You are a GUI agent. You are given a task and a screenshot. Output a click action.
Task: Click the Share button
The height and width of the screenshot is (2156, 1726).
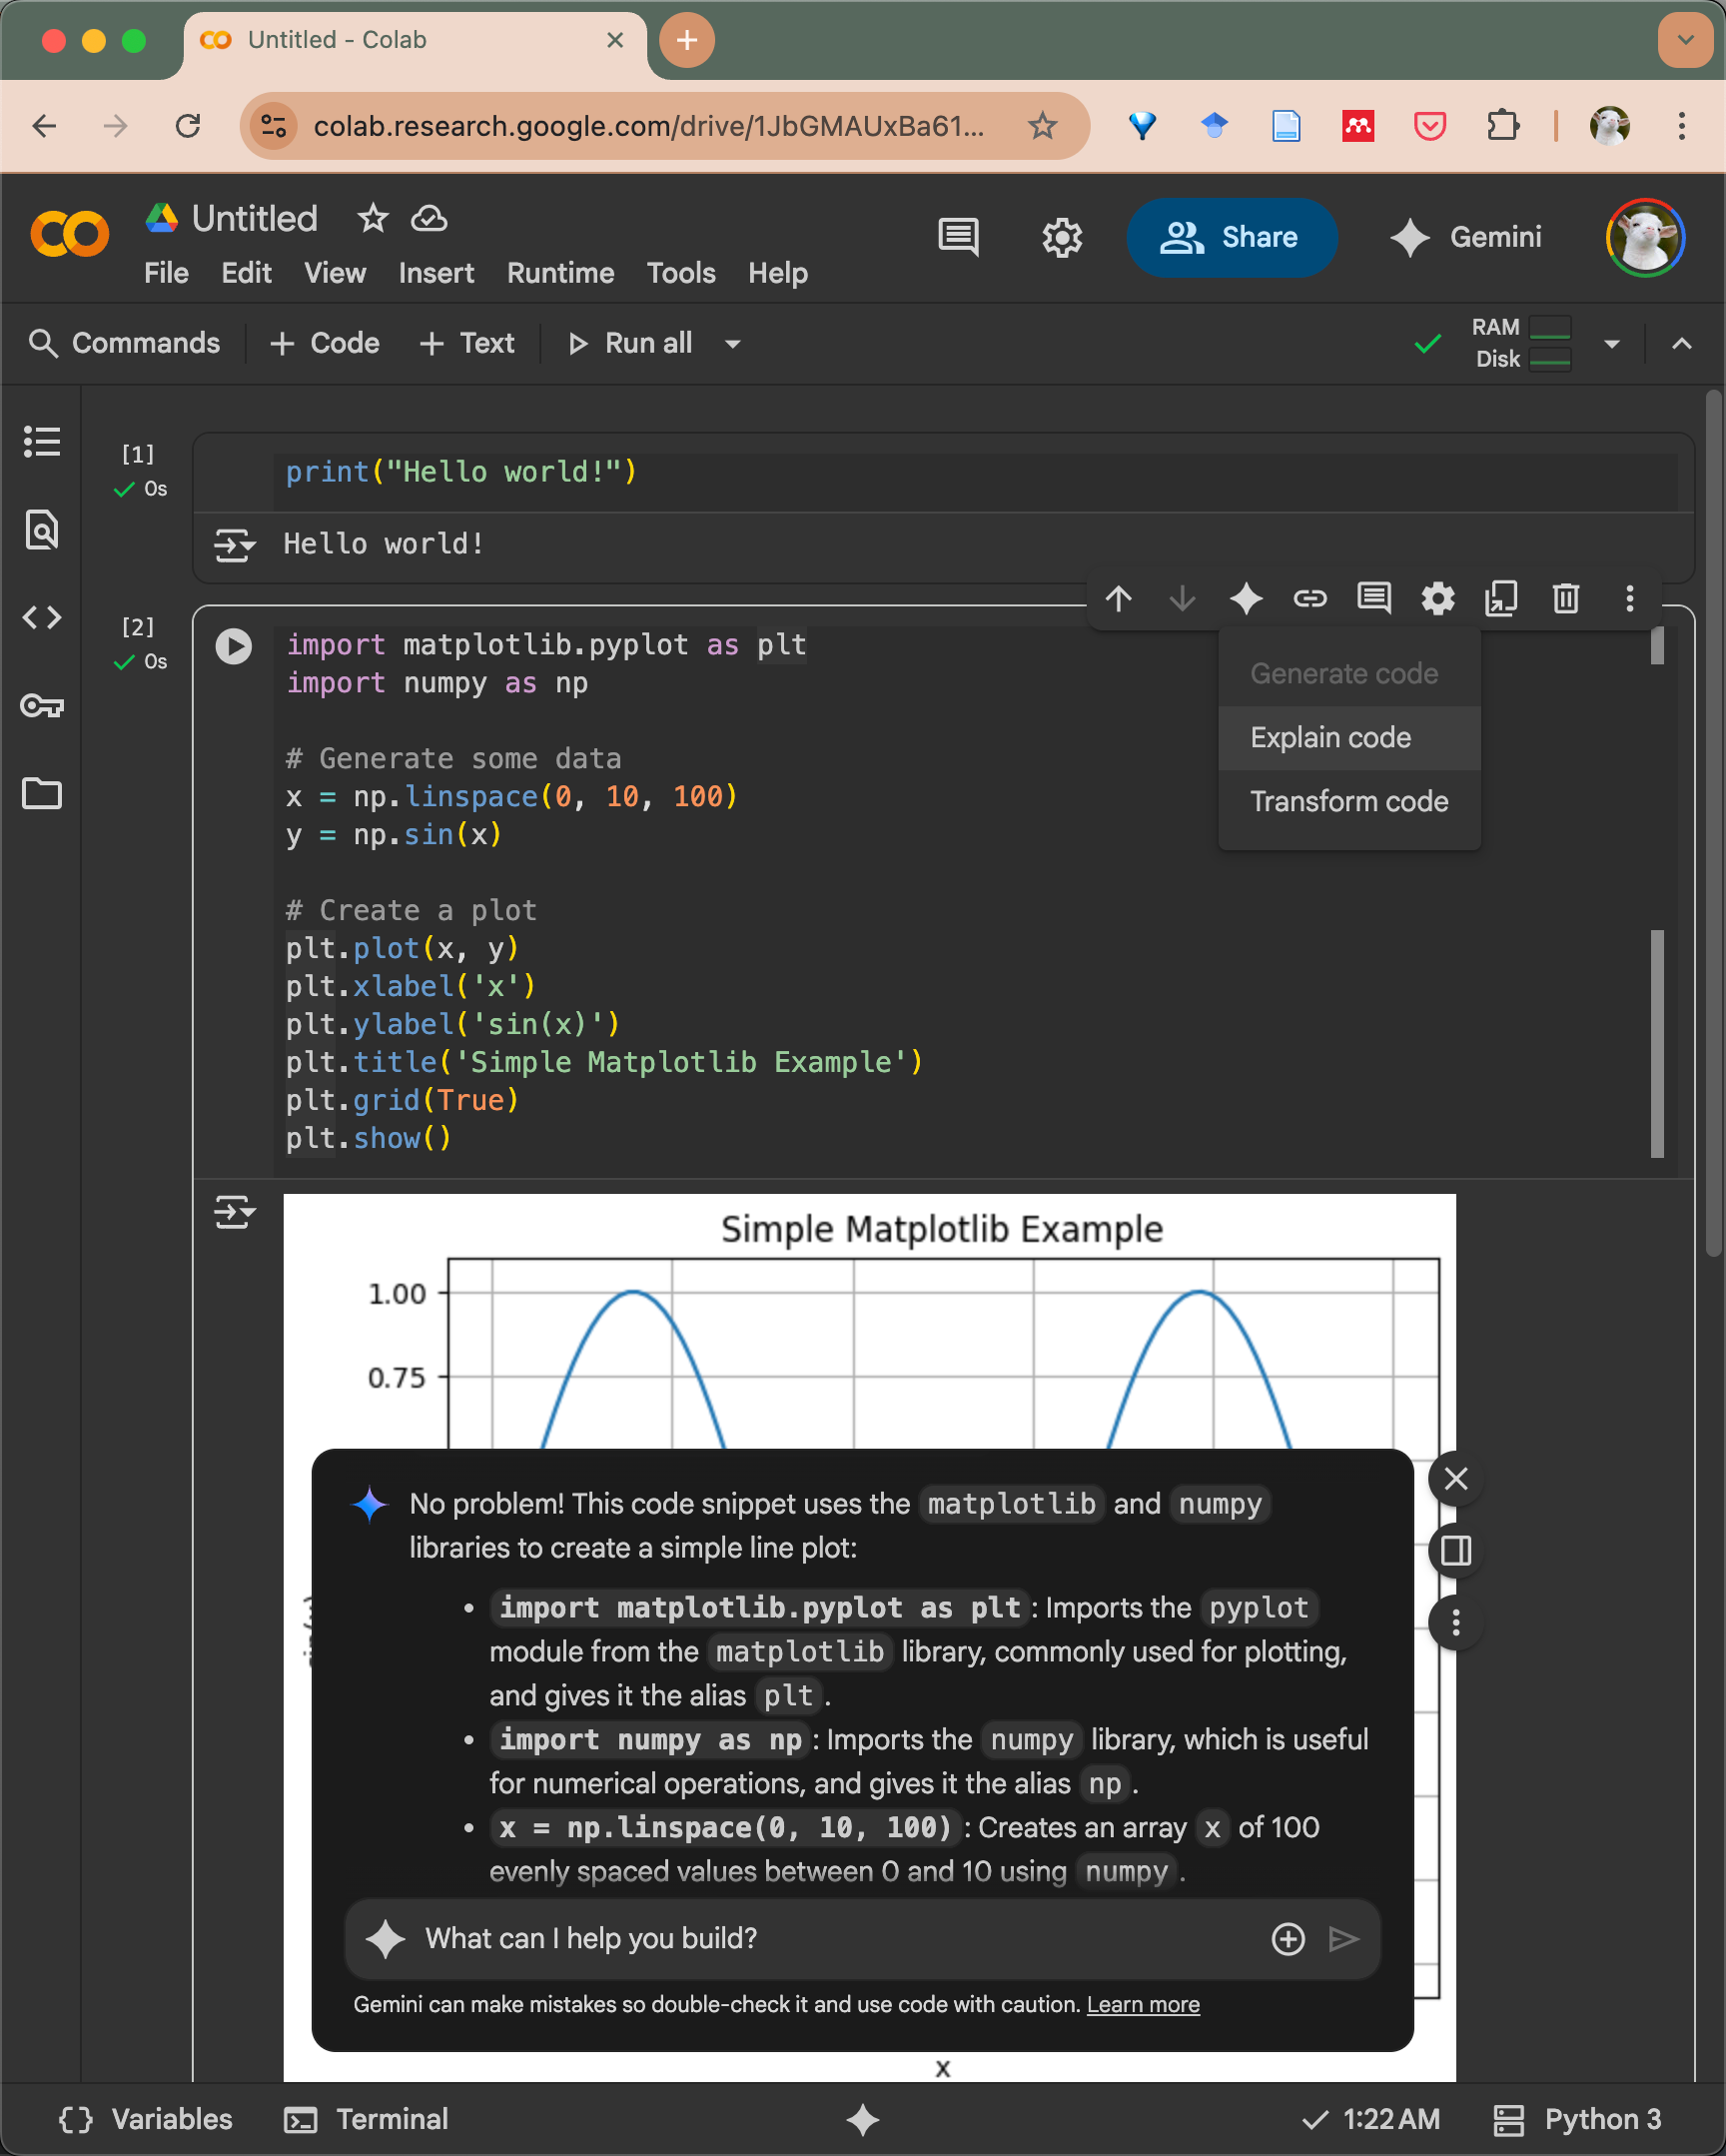pos(1231,237)
